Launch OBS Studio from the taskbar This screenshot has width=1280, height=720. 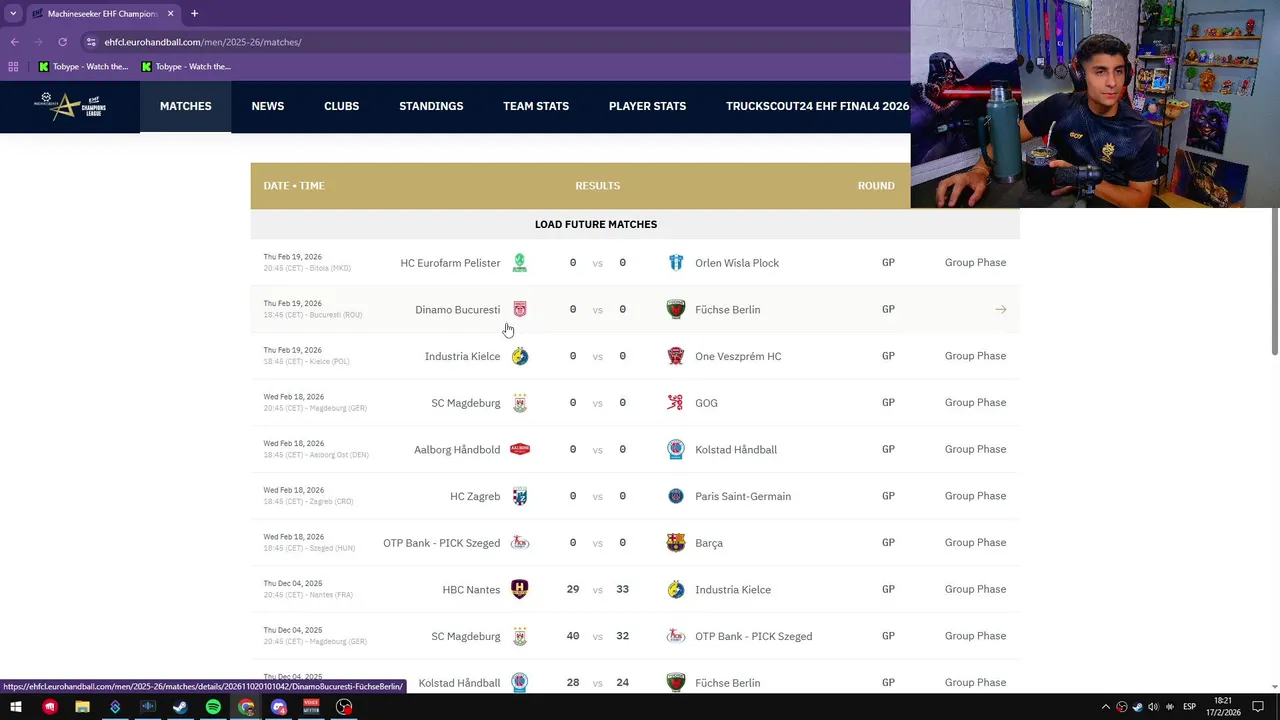pos(344,707)
